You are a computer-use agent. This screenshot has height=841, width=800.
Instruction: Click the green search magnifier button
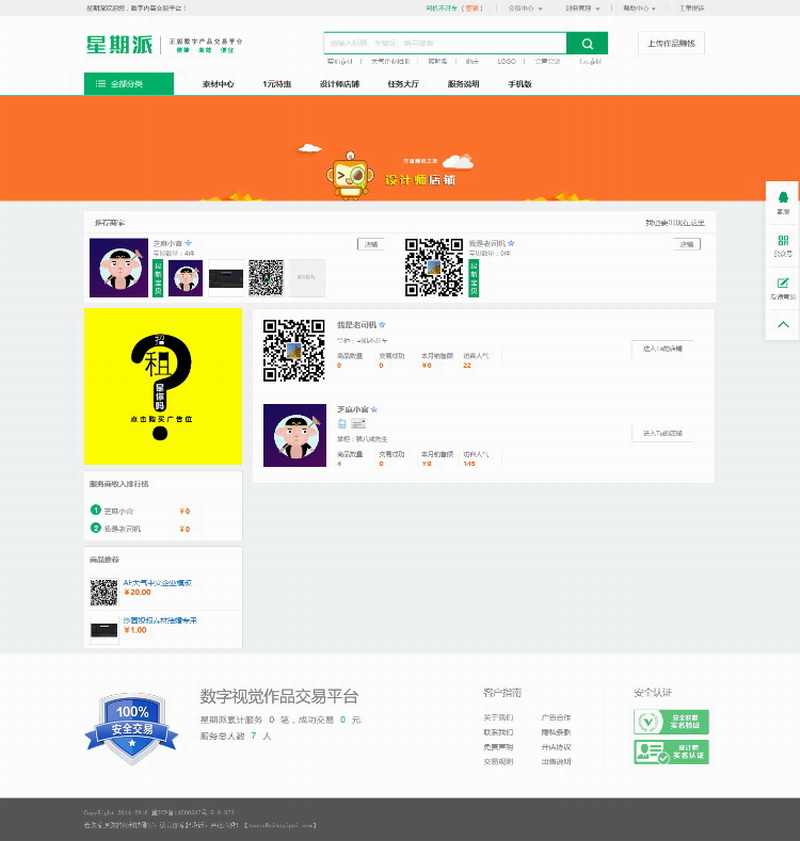click(587, 43)
